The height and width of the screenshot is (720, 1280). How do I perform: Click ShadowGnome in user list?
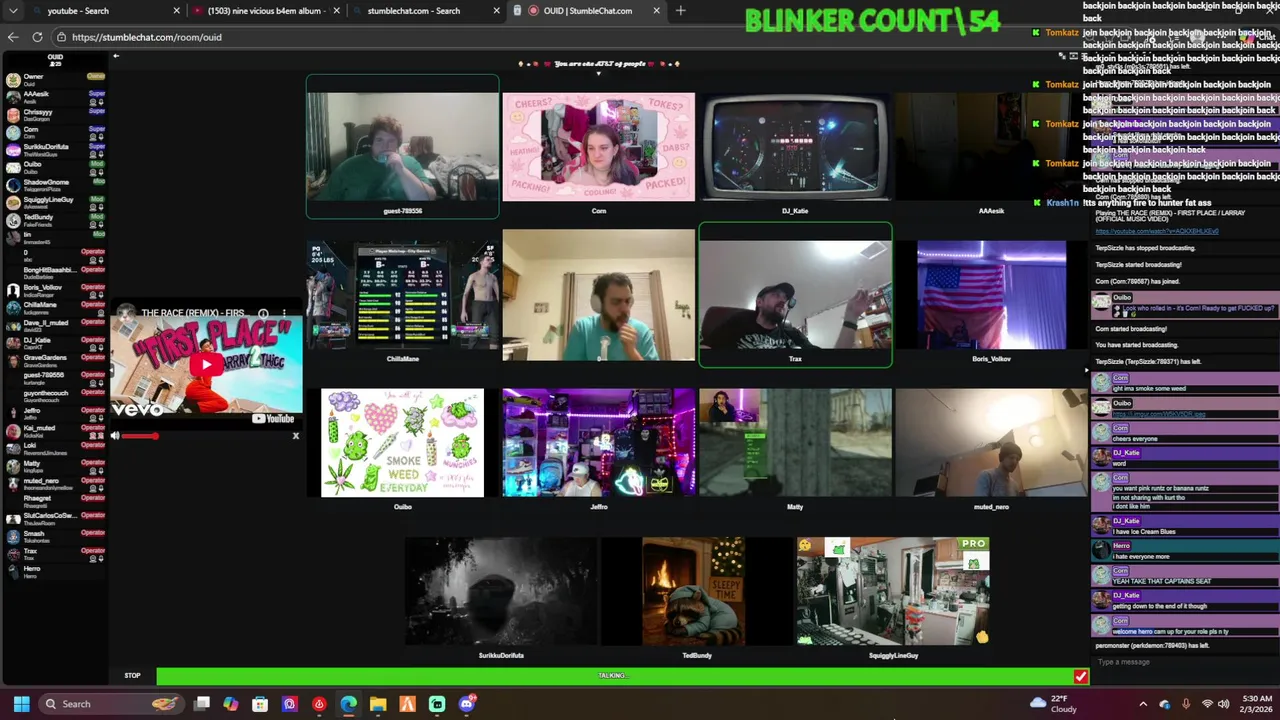(55, 185)
